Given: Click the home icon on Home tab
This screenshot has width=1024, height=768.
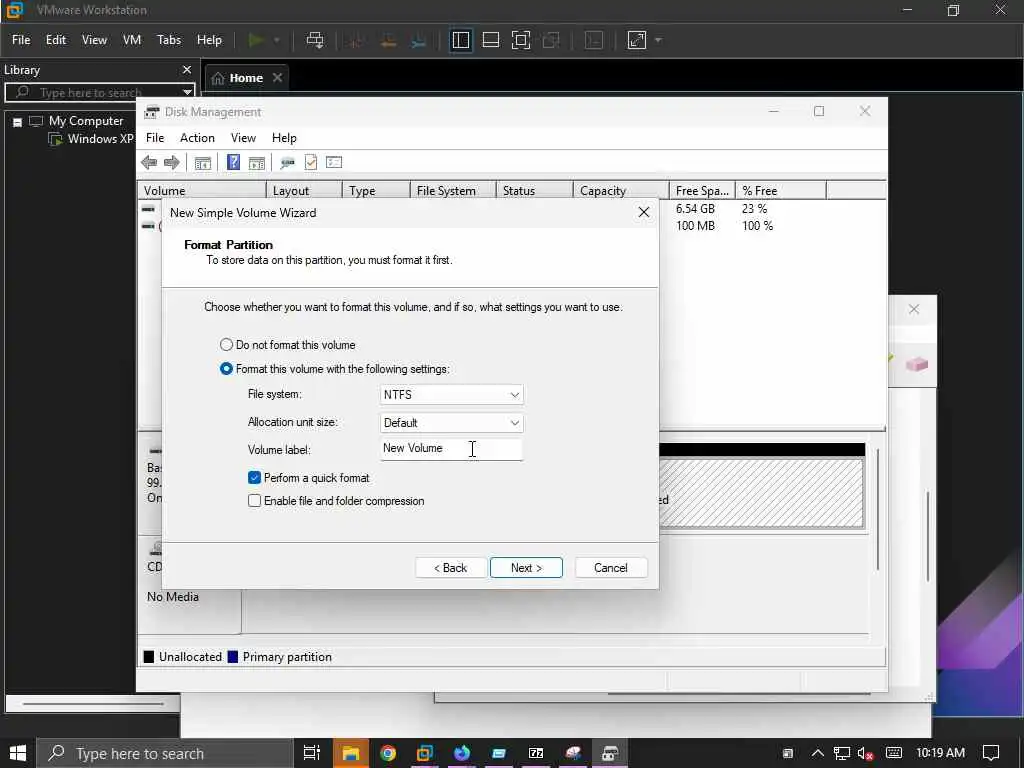Looking at the screenshot, I should 218,78.
